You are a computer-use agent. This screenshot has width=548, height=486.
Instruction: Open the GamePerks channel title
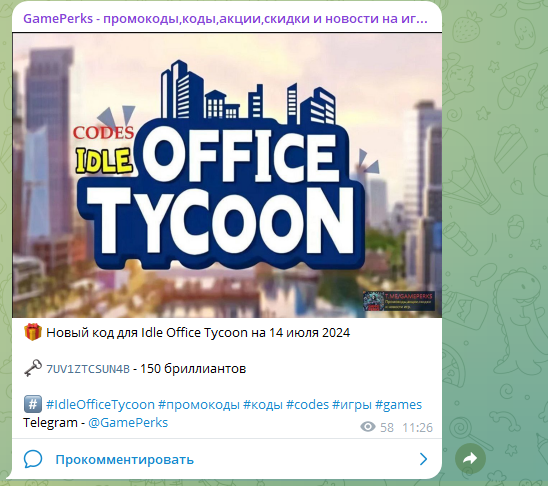point(225,19)
